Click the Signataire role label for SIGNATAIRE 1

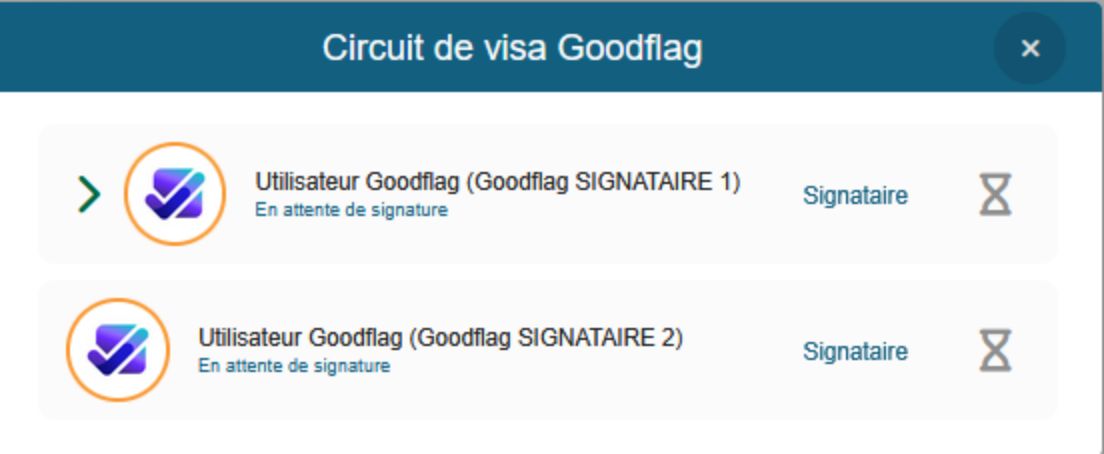[x=855, y=195]
